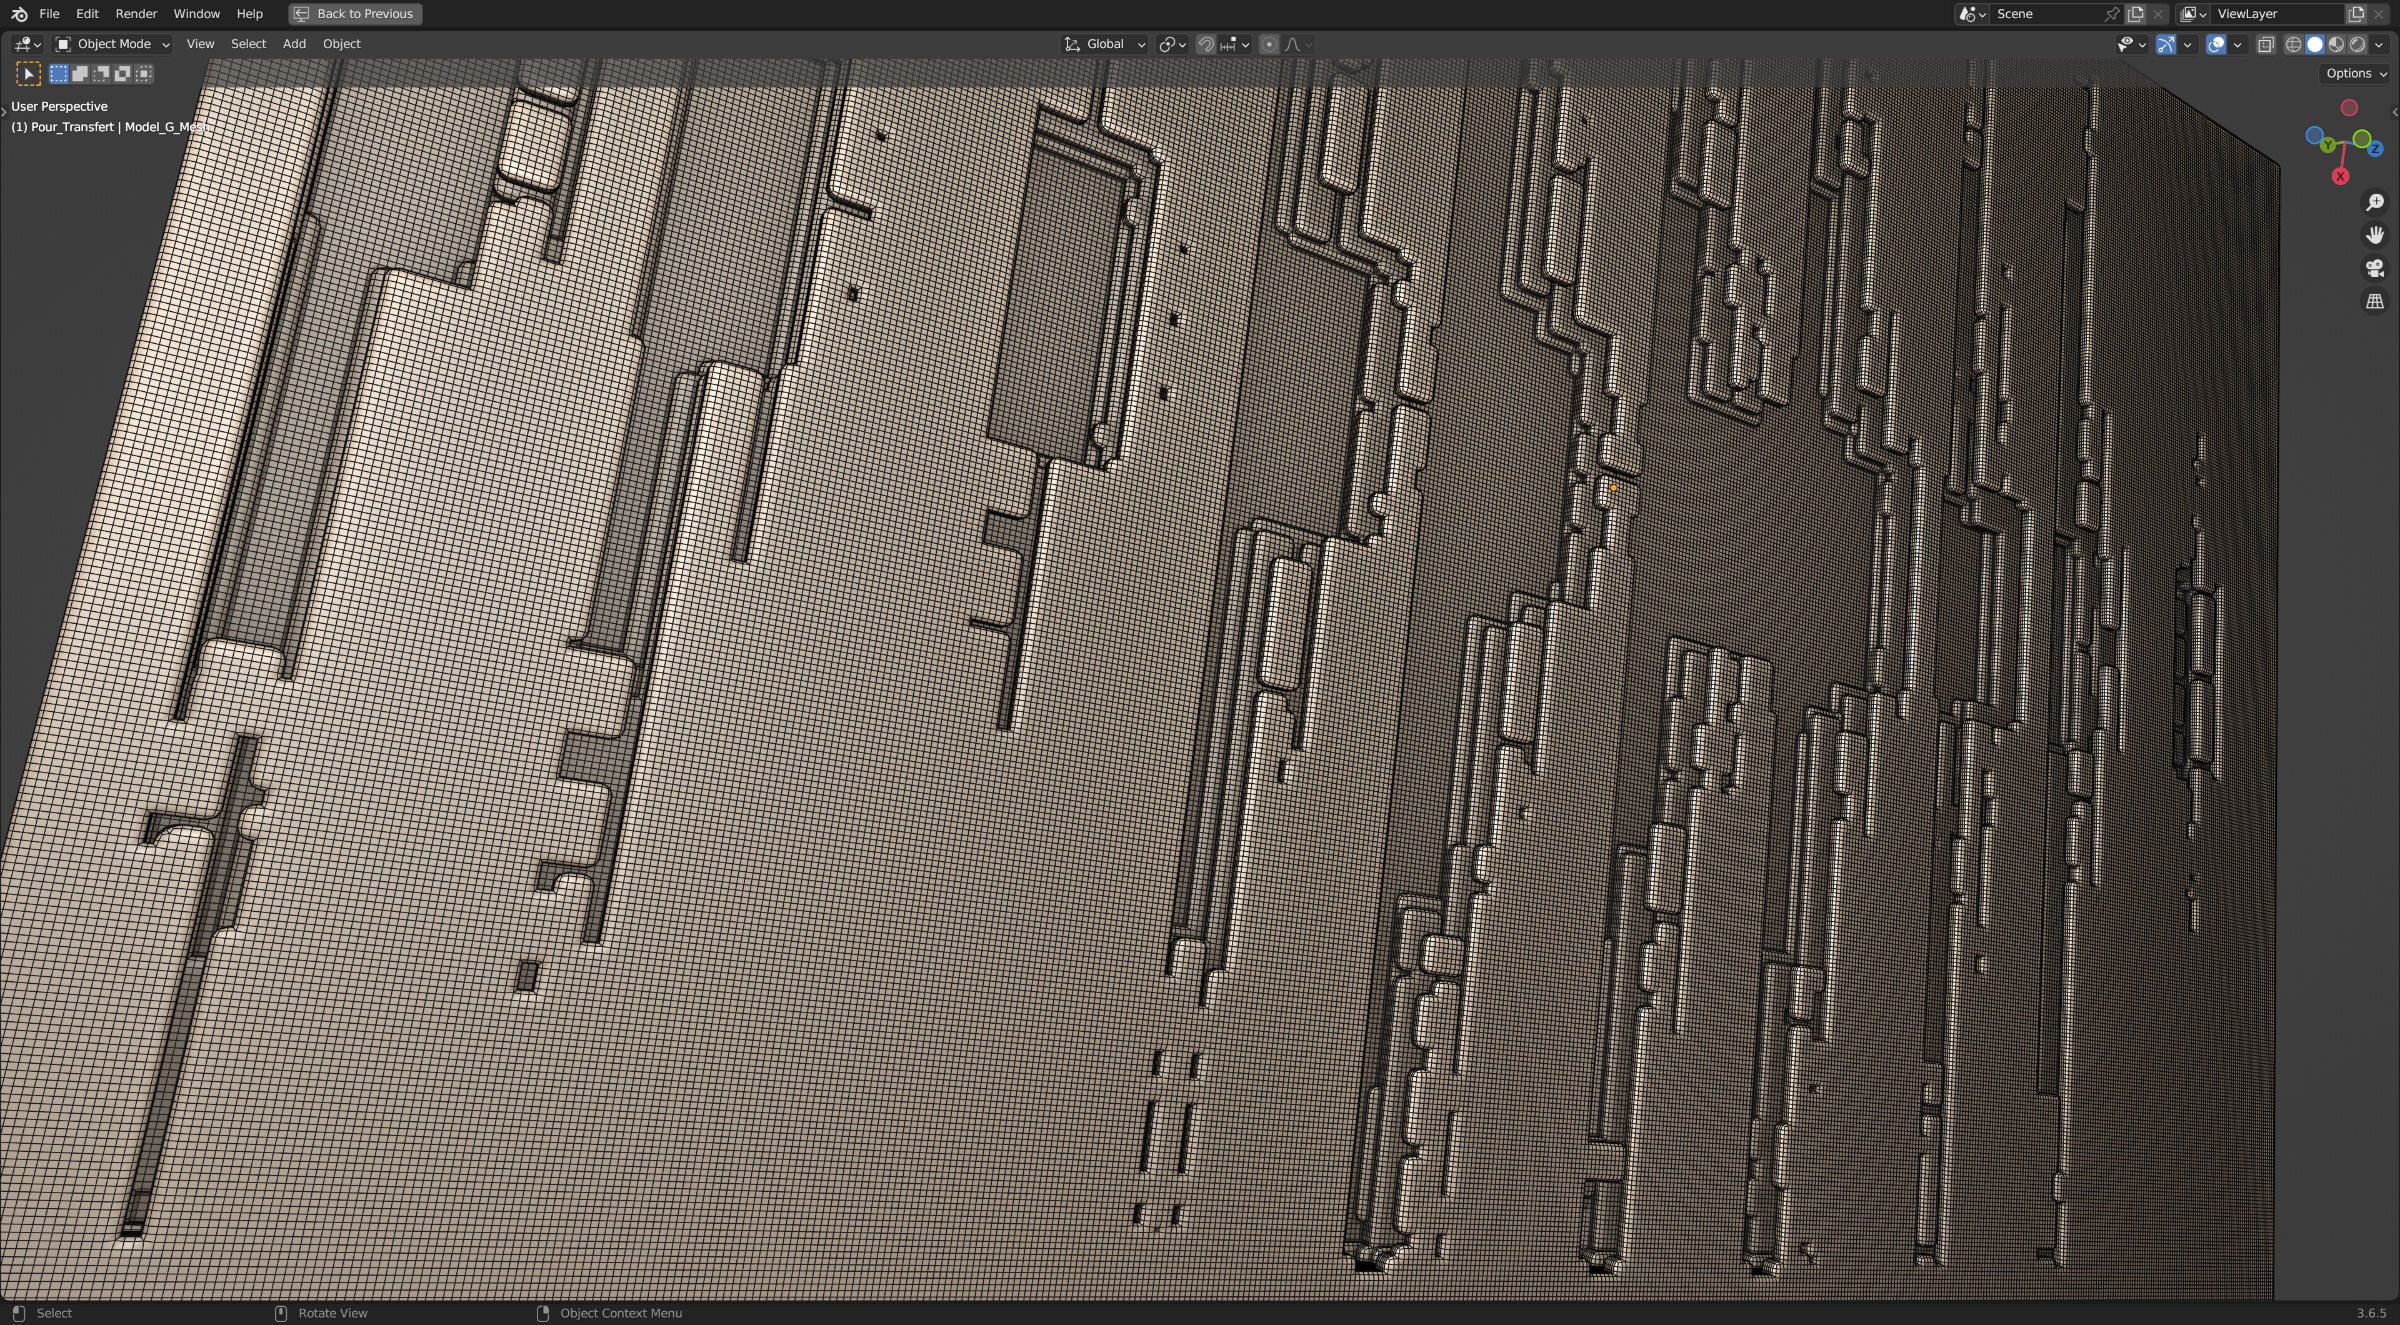Open the shading options dropdown arrow
The height and width of the screenshot is (1325, 2400).
click(2379, 44)
